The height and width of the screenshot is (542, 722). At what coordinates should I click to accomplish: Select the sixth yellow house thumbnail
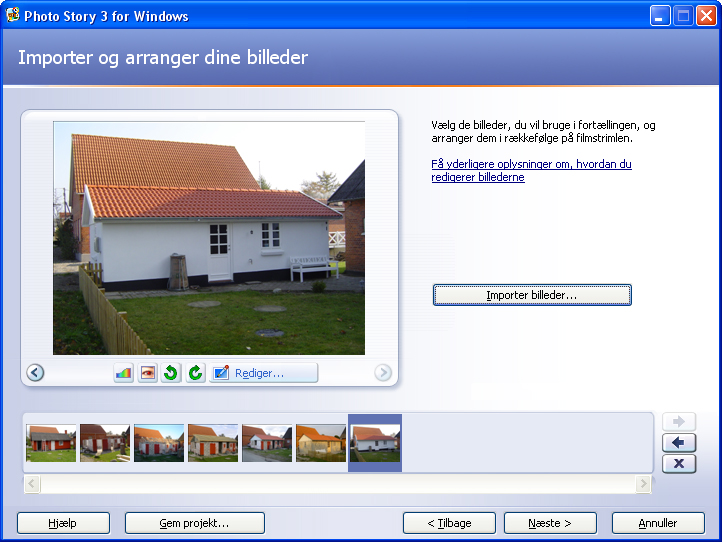click(x=321, y=443)
